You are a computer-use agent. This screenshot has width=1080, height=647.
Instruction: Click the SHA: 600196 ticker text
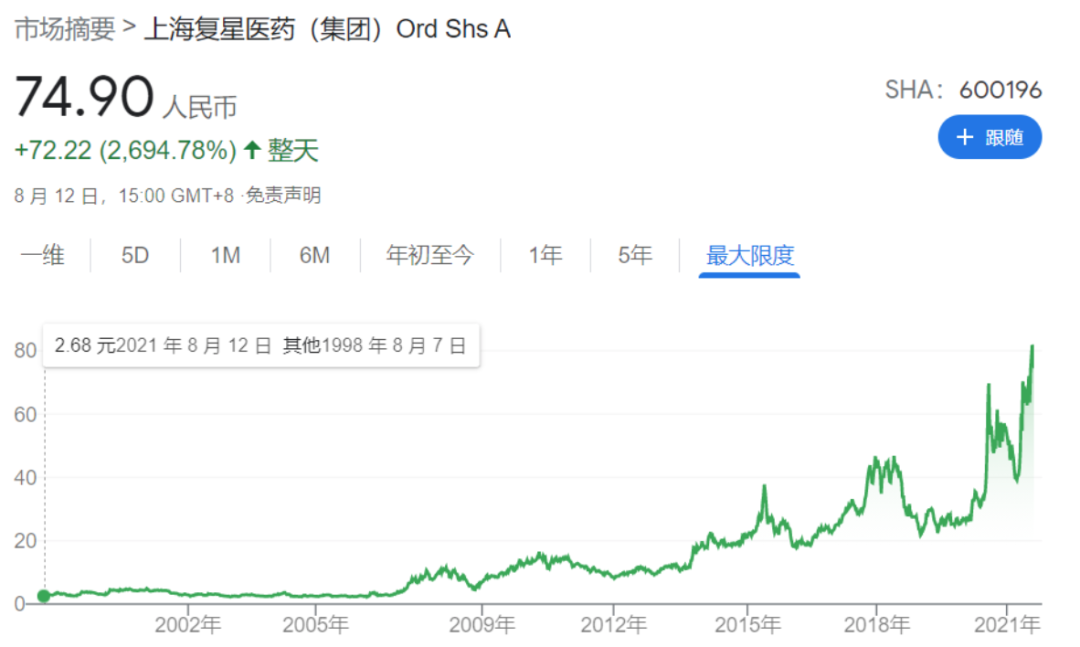(963, 90)
